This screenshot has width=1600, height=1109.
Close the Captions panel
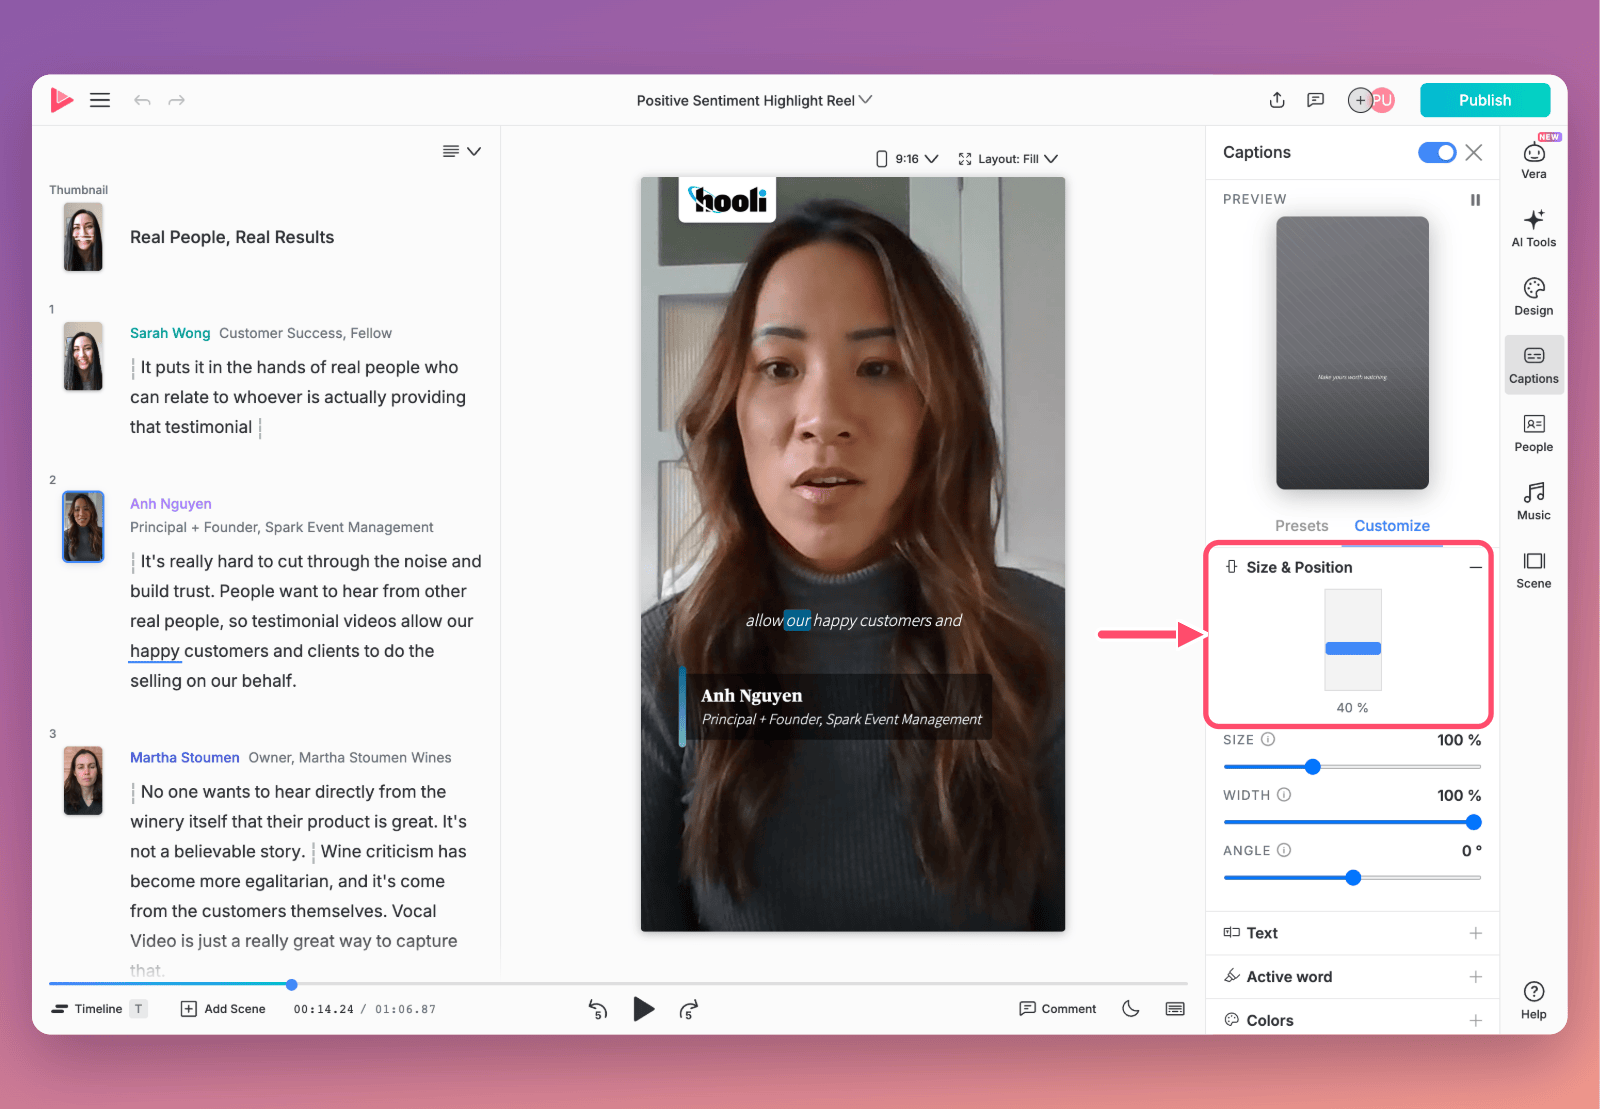click(x=1474, y=152)
